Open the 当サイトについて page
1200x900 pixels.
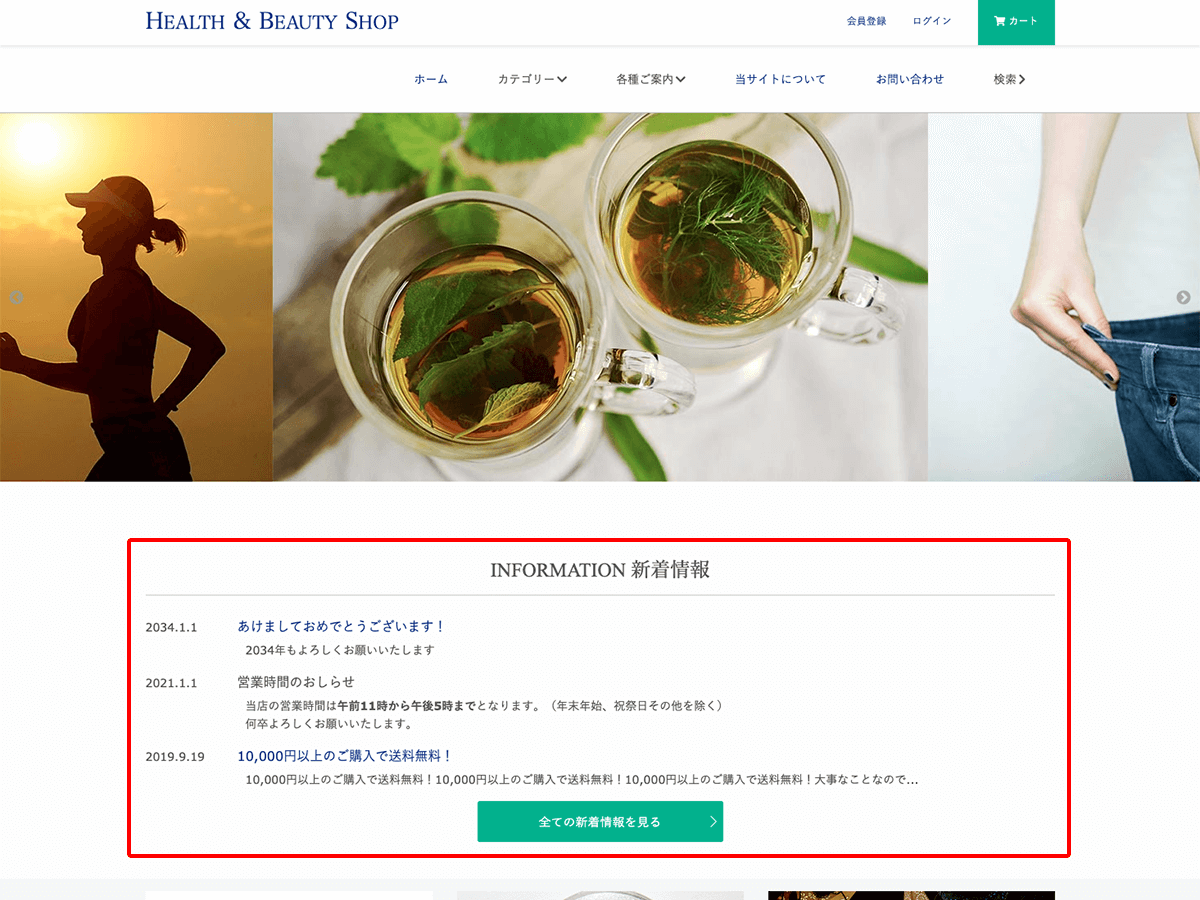pyautogui.click(x=780, y=79)
